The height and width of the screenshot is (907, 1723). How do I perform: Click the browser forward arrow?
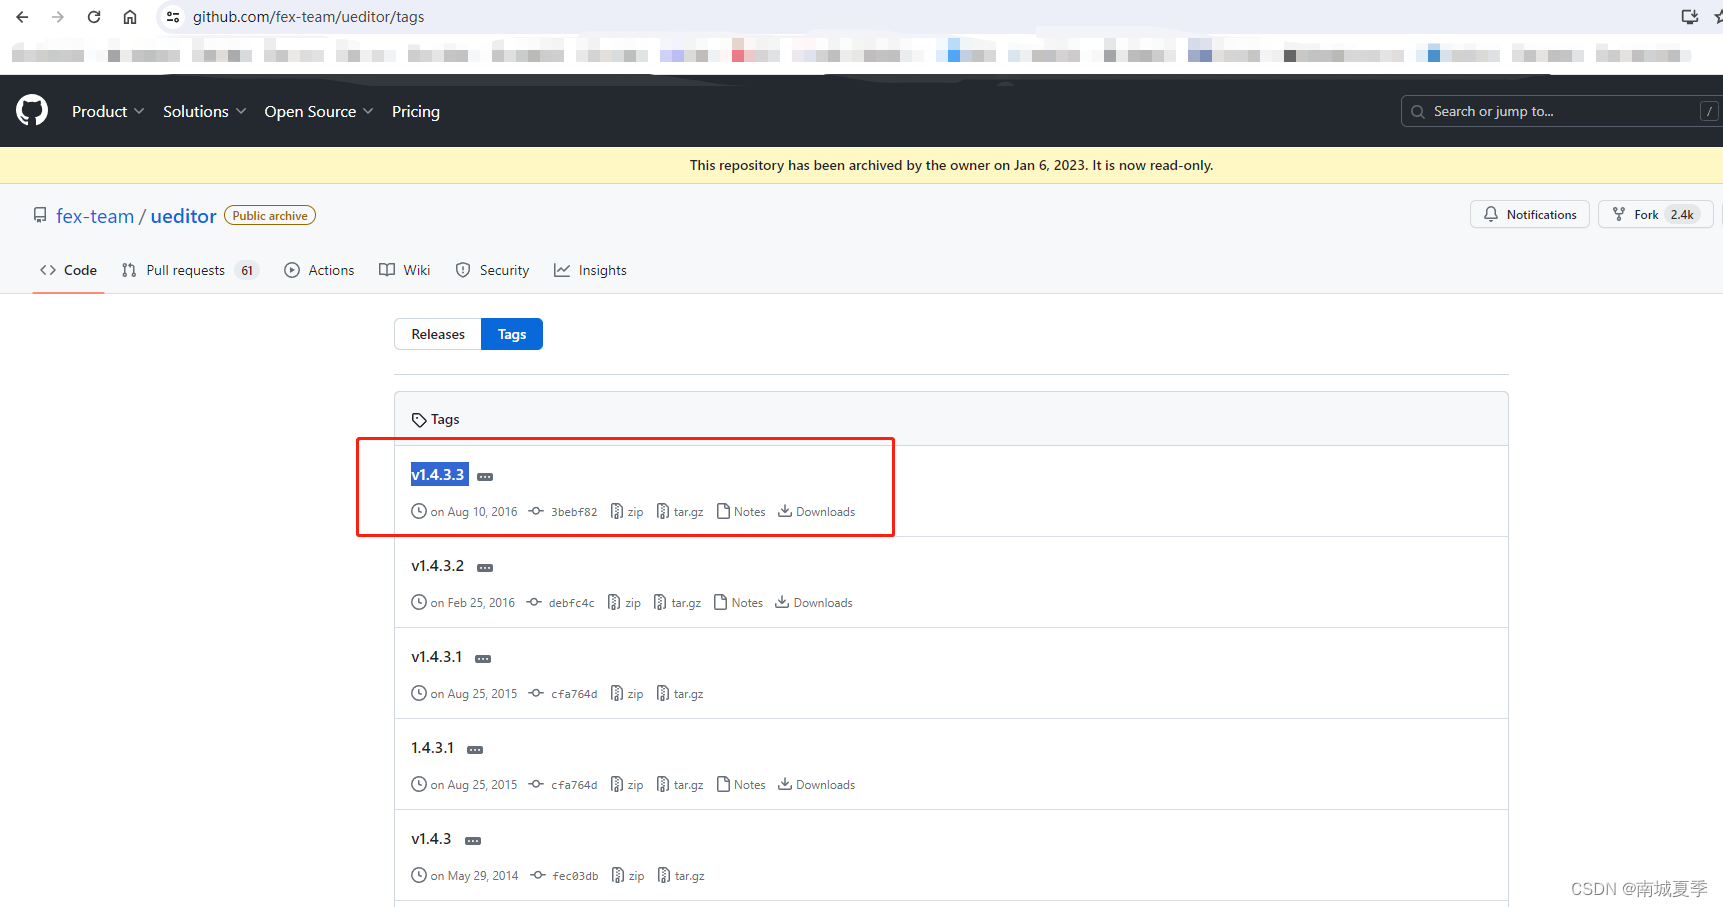point(58,17)
